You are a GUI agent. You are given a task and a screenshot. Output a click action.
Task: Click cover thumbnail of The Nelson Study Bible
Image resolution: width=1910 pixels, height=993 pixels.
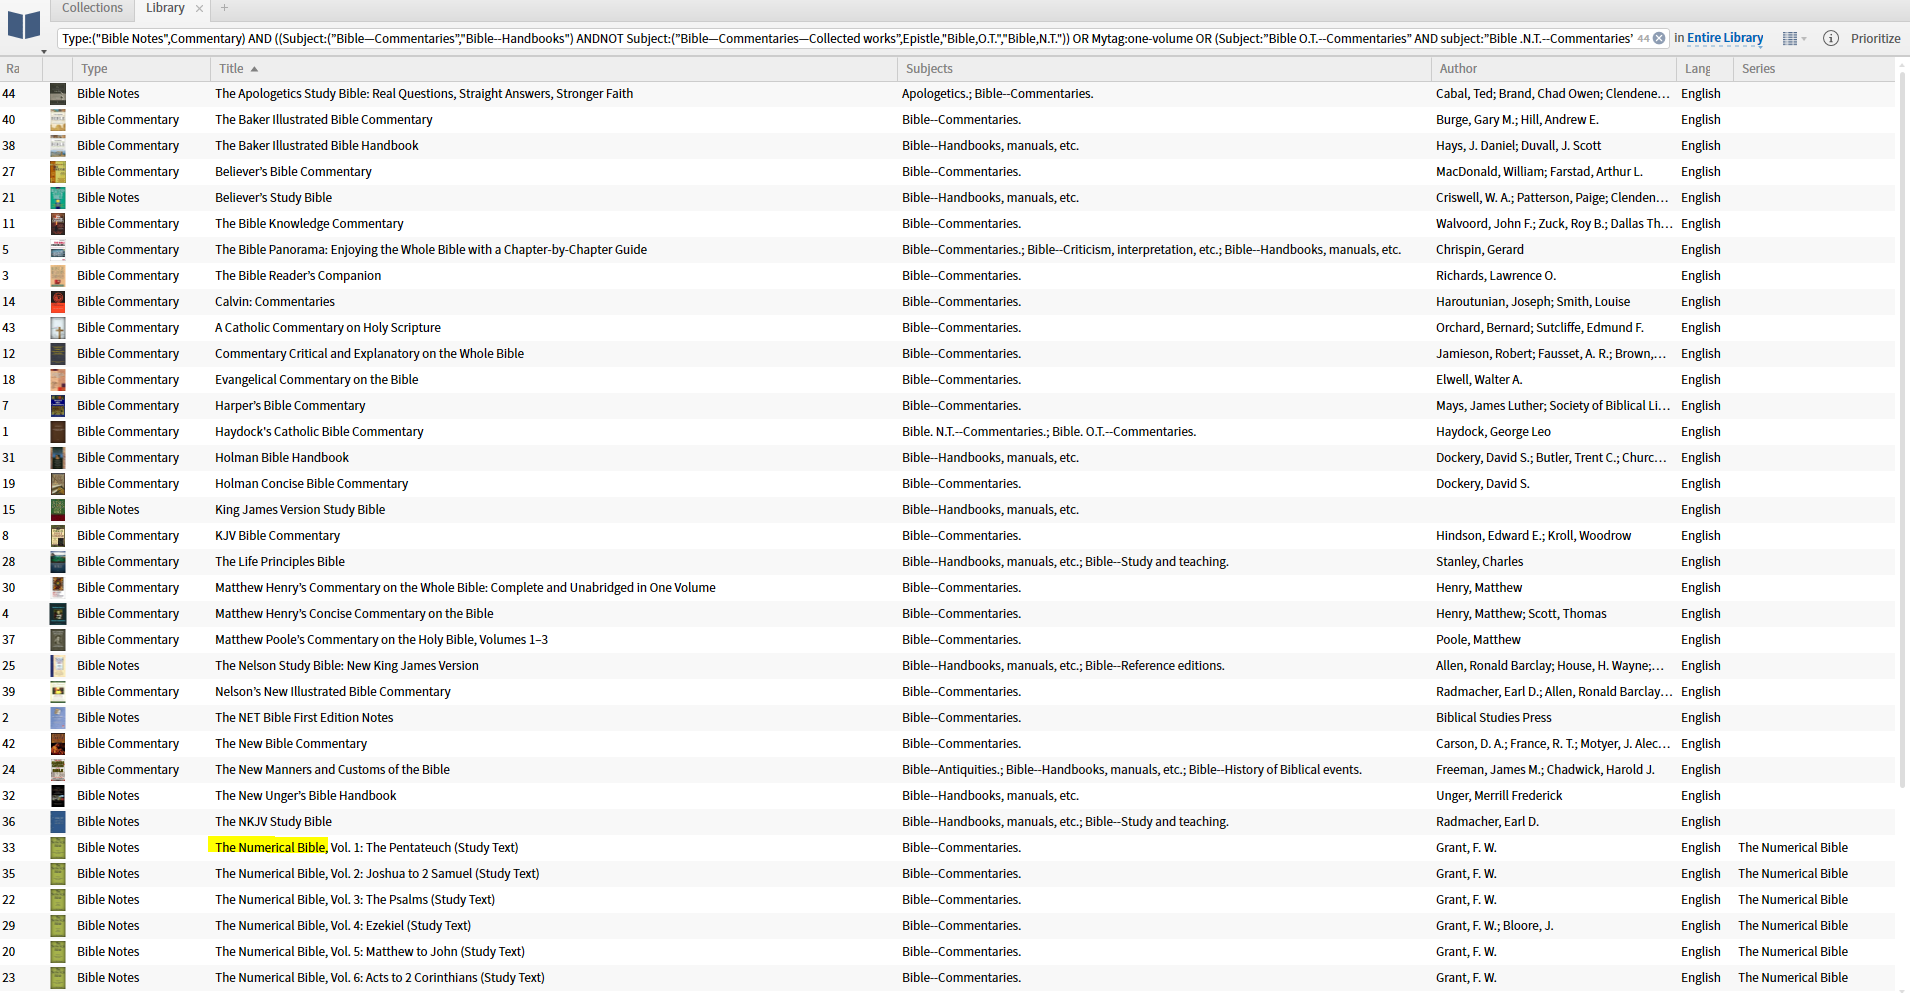[58, 666]
